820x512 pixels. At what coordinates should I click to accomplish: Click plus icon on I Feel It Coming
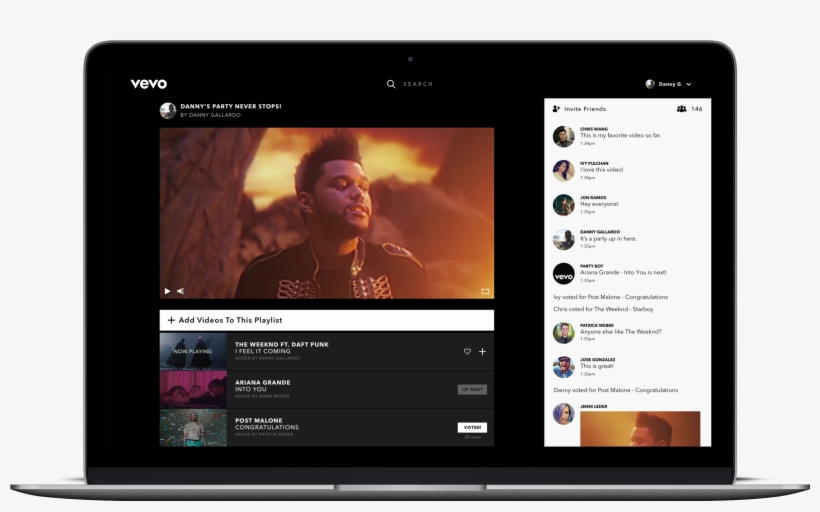point(482,351)
